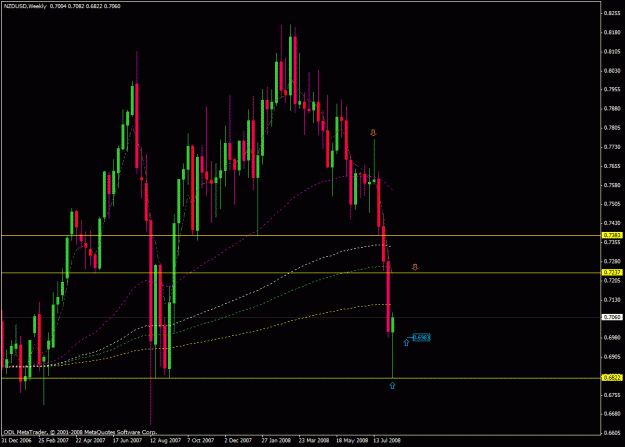Click the 0.6680 price axis label
This screenshot has width=625, height=447.
tap(612, 414)
